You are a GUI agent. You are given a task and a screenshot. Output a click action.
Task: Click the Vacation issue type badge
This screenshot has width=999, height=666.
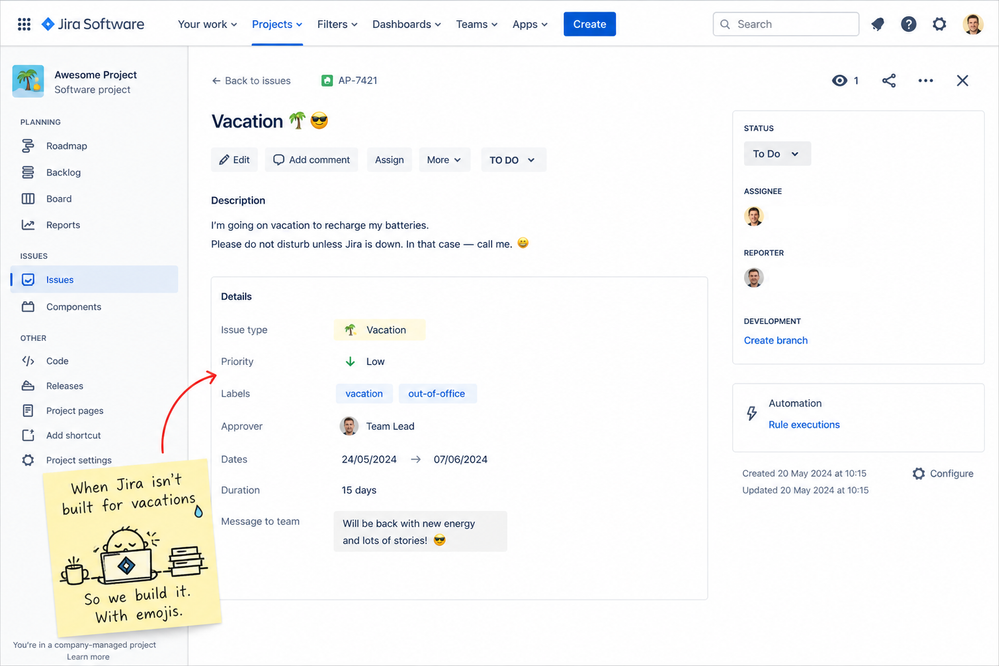pyautogui.click(x=379, y=329)
